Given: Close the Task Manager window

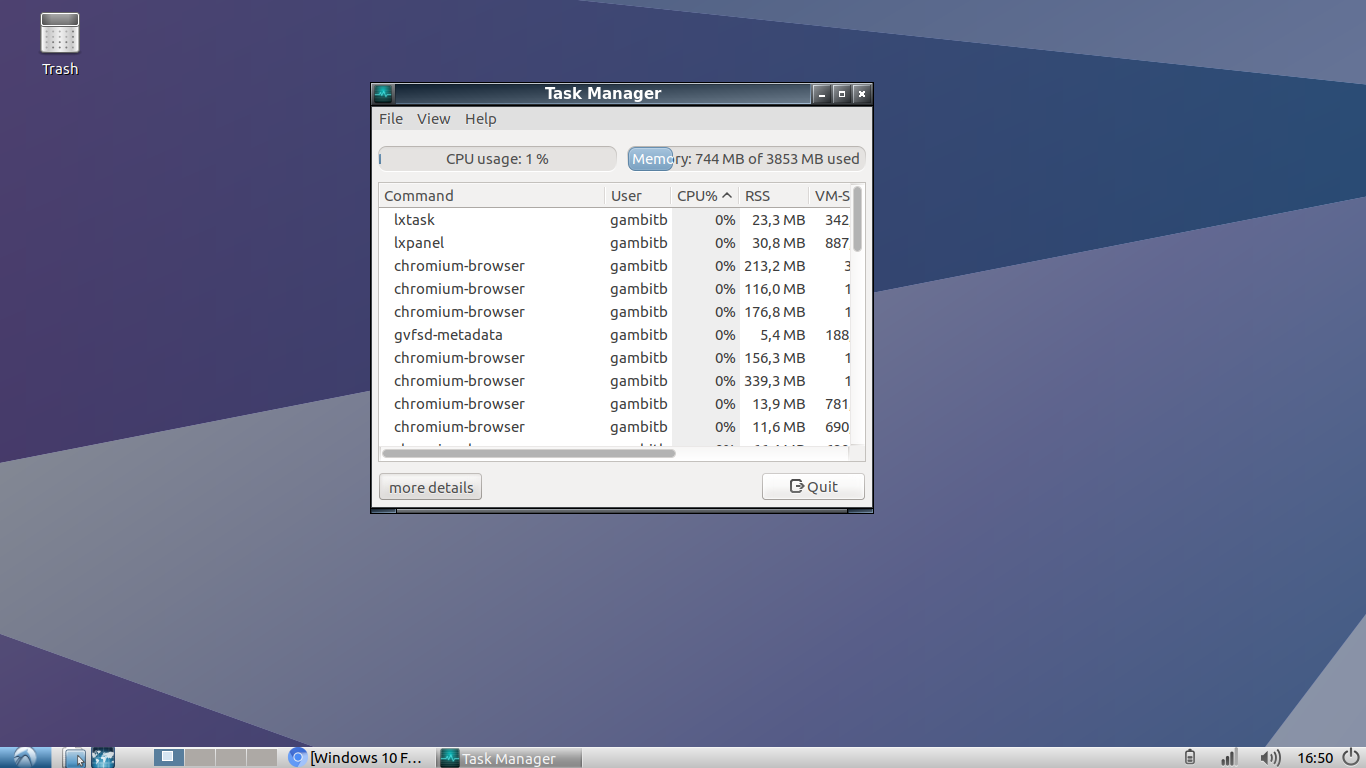Looking at the screenshot, I should pyautogui.click(x=862, y=94).
